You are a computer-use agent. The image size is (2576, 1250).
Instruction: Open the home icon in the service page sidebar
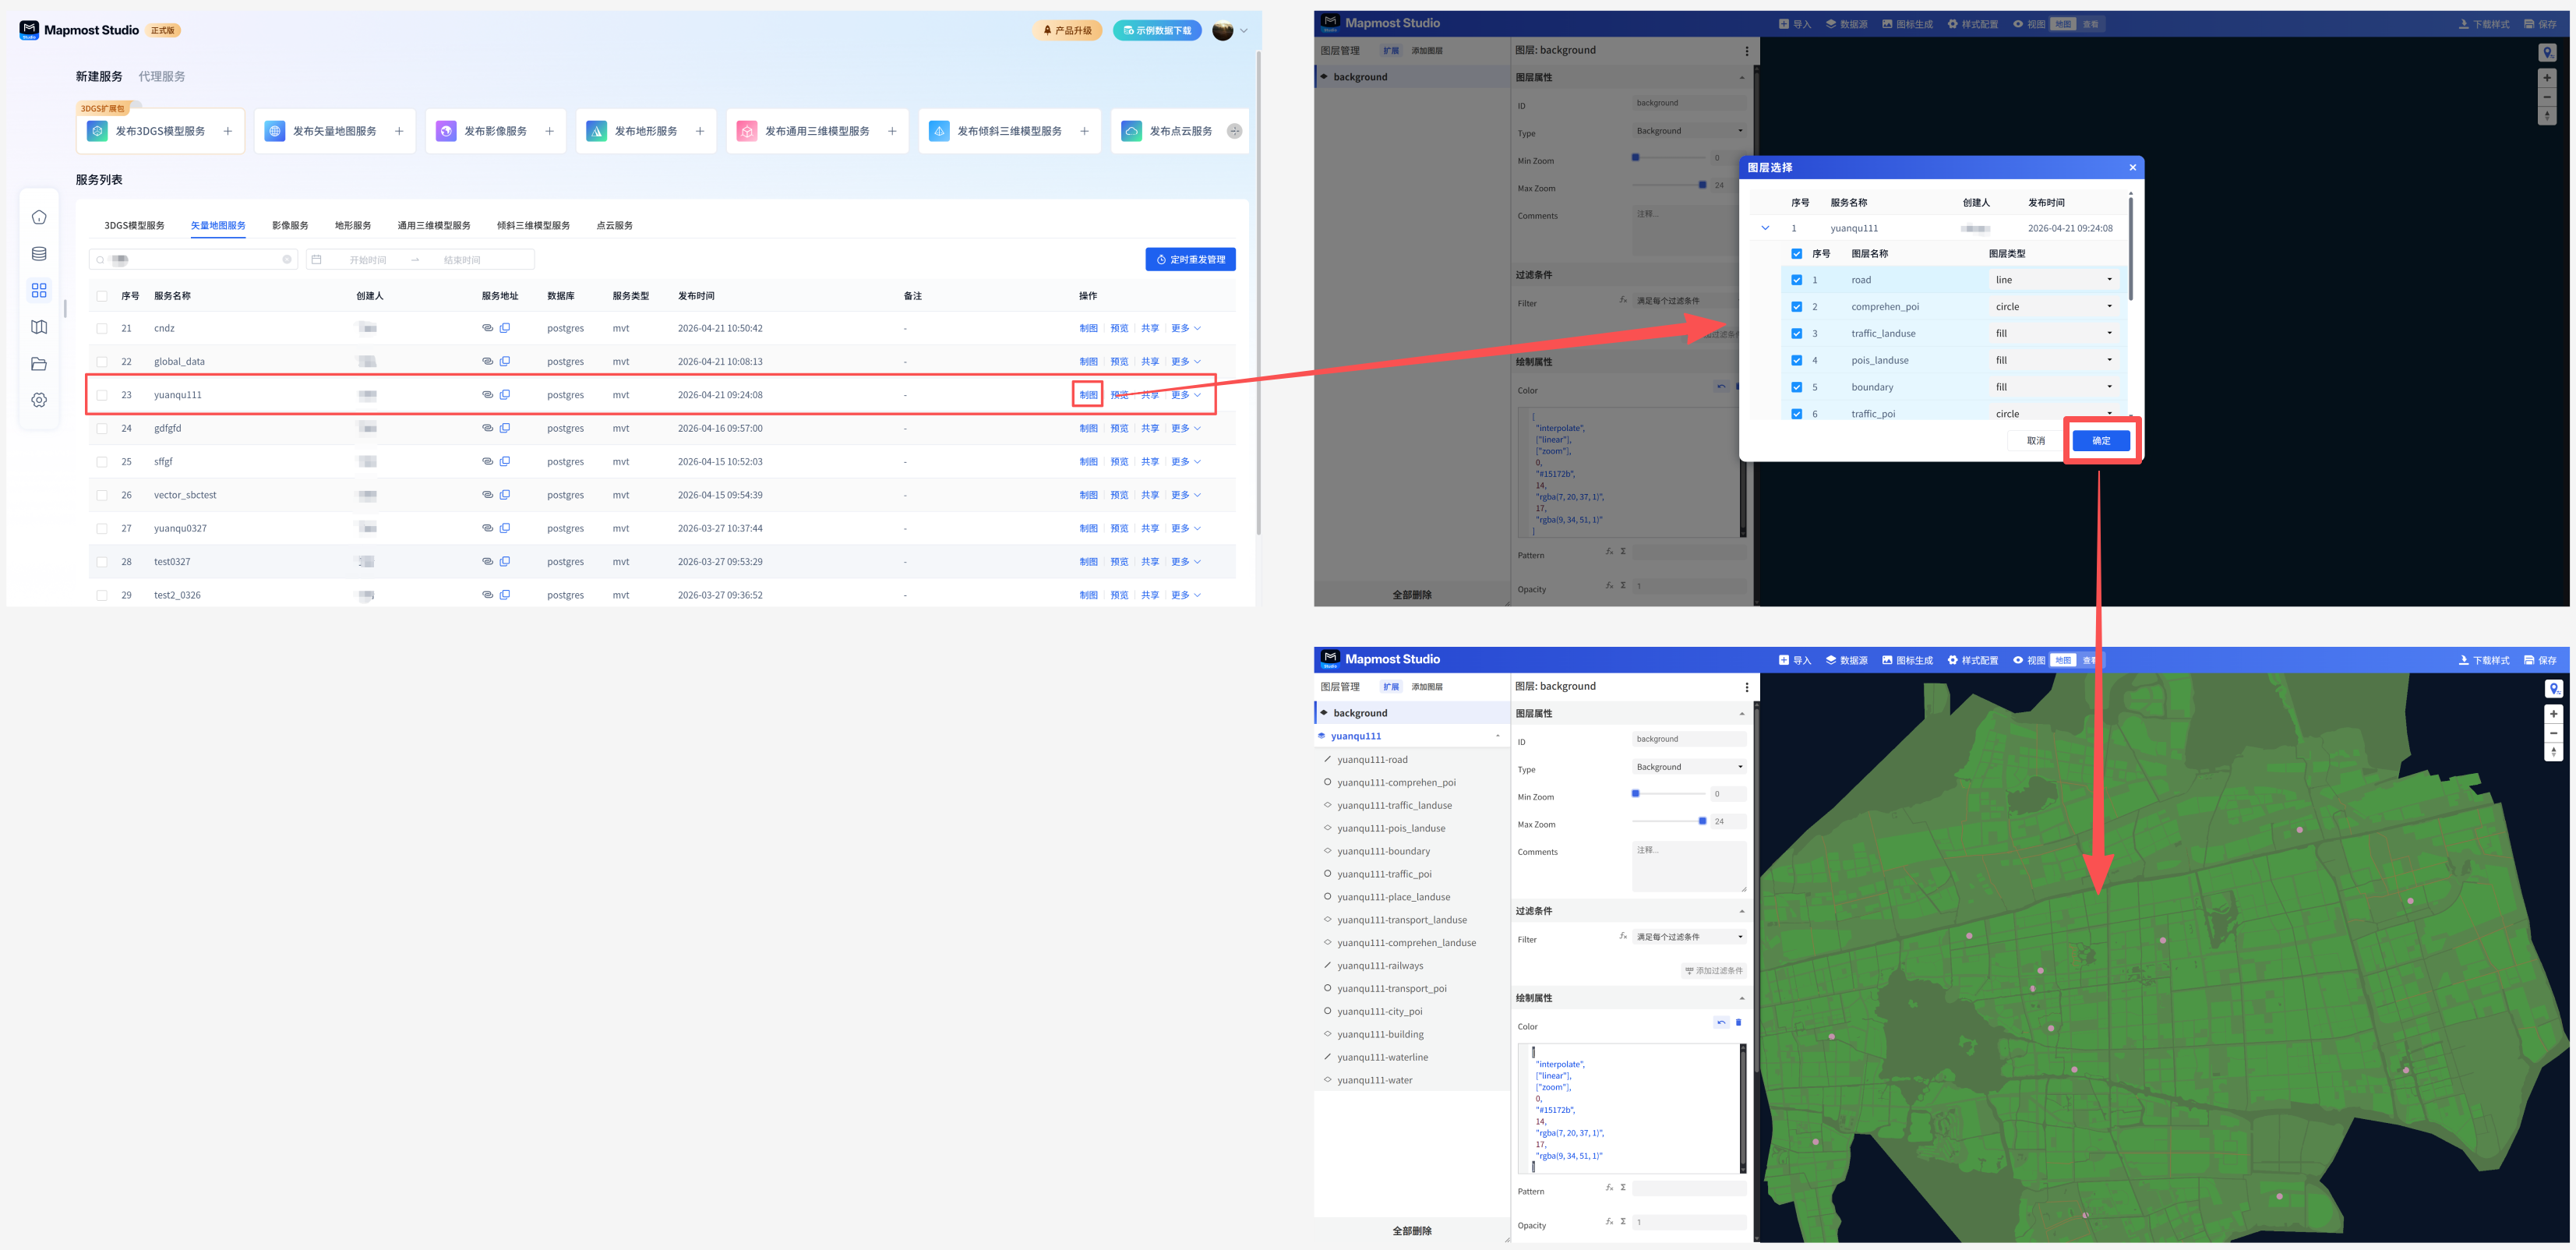coord(39,217)
